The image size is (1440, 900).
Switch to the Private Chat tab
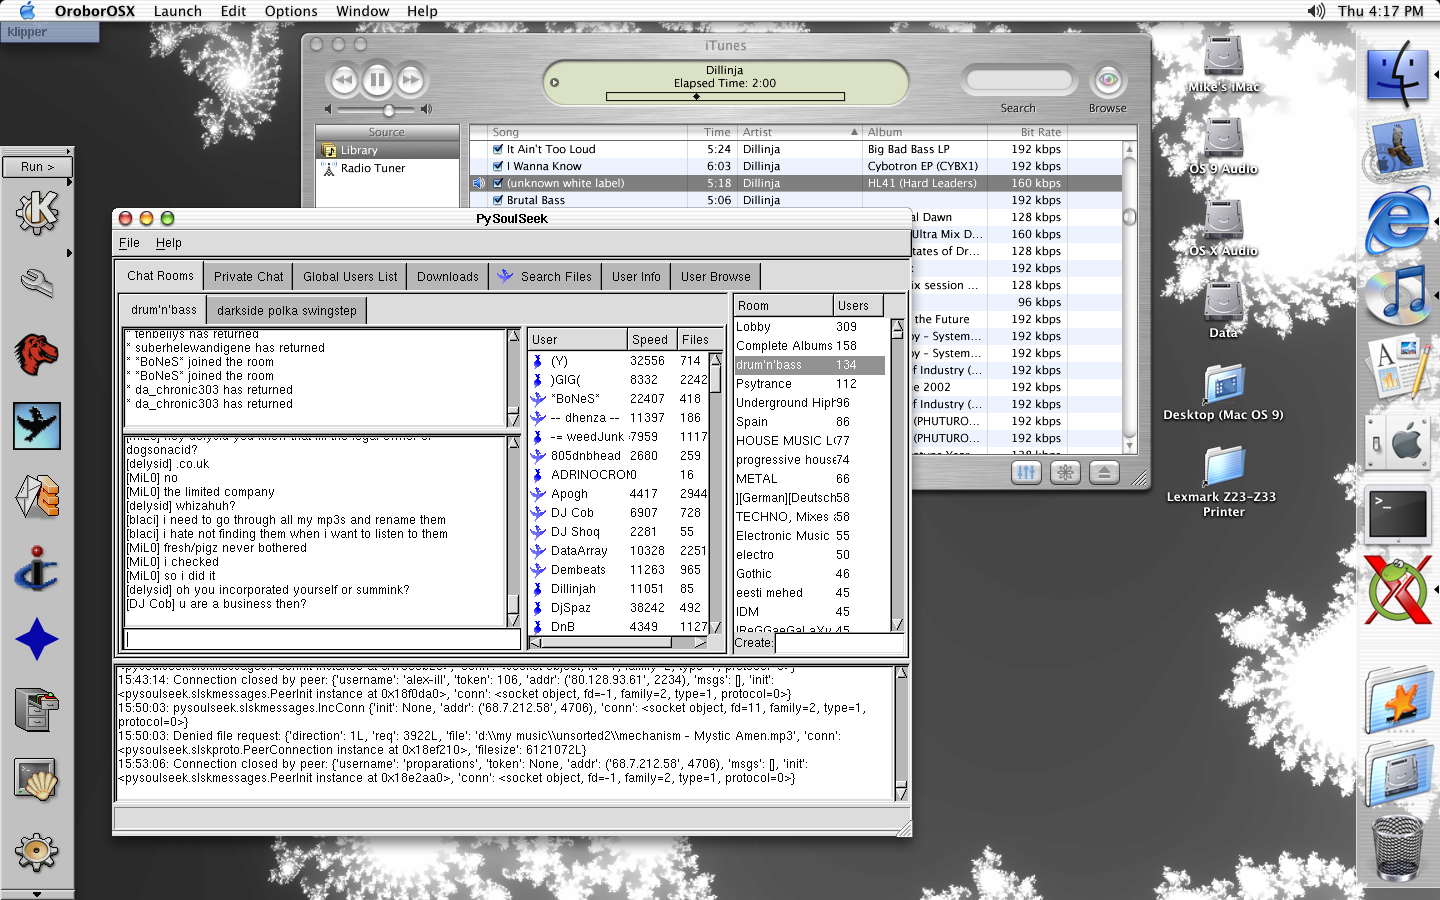[x=248, y=277]
